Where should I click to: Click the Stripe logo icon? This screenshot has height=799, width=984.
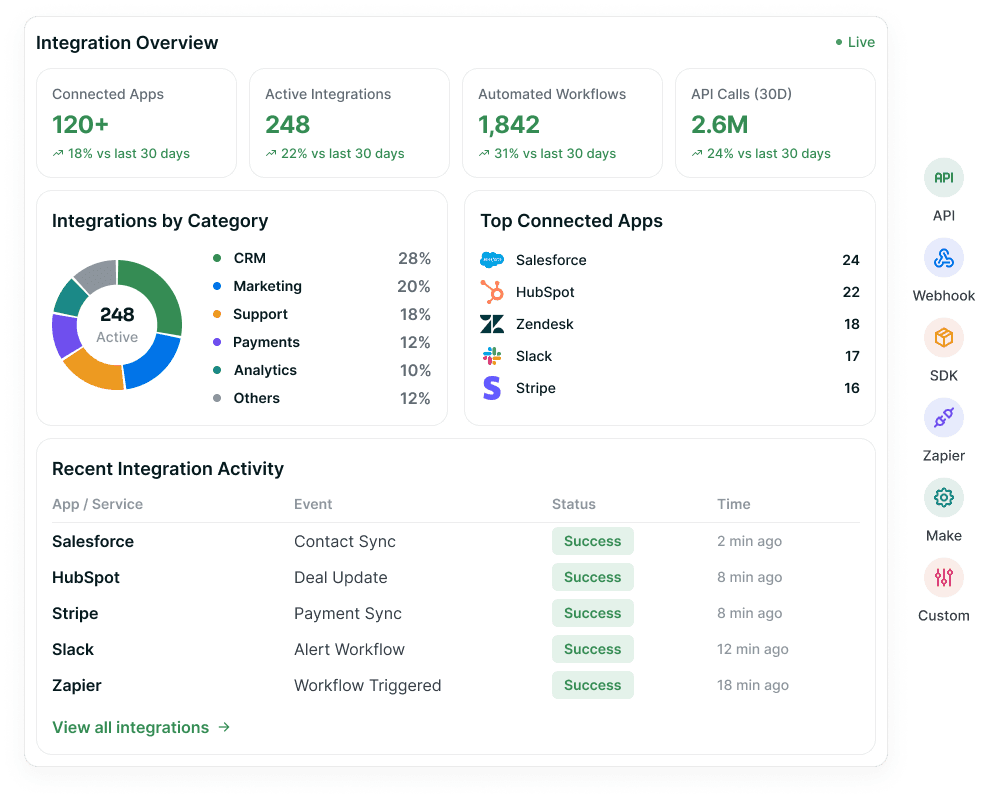[x=492, y=388]
